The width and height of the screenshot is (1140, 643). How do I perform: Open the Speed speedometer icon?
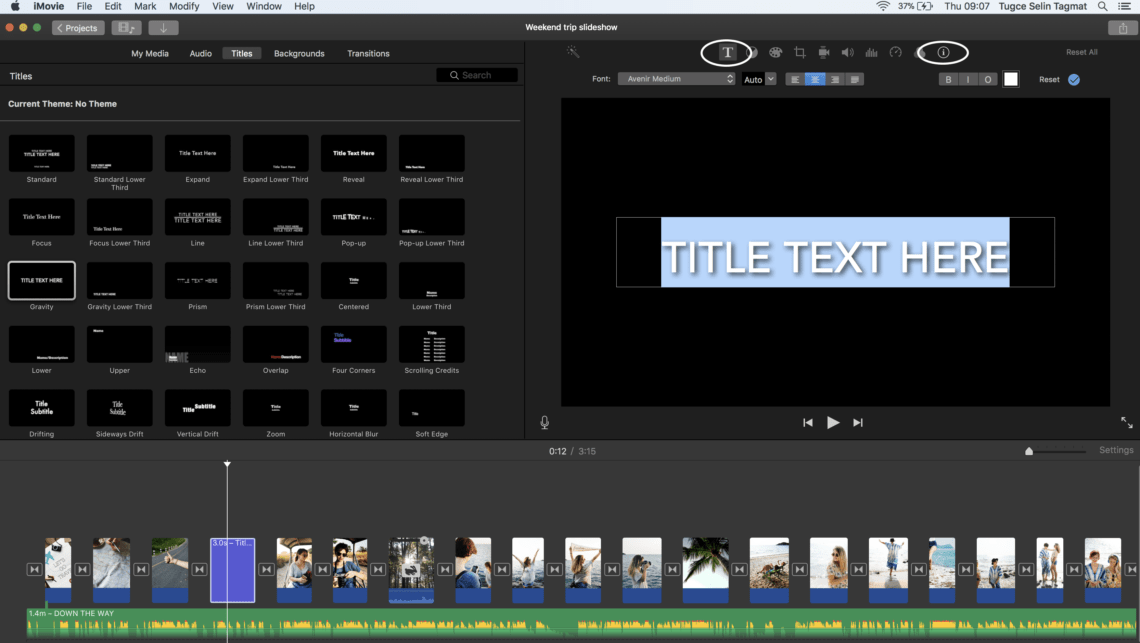pos(896,52)
